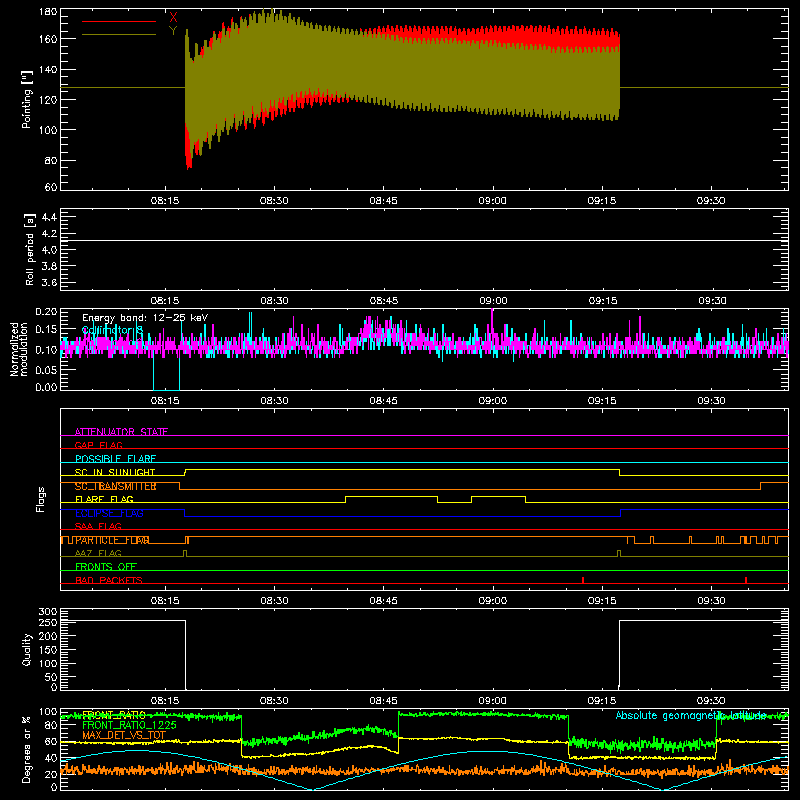
Task: Click the GAP_FLAG label
Action: point(98,445)
